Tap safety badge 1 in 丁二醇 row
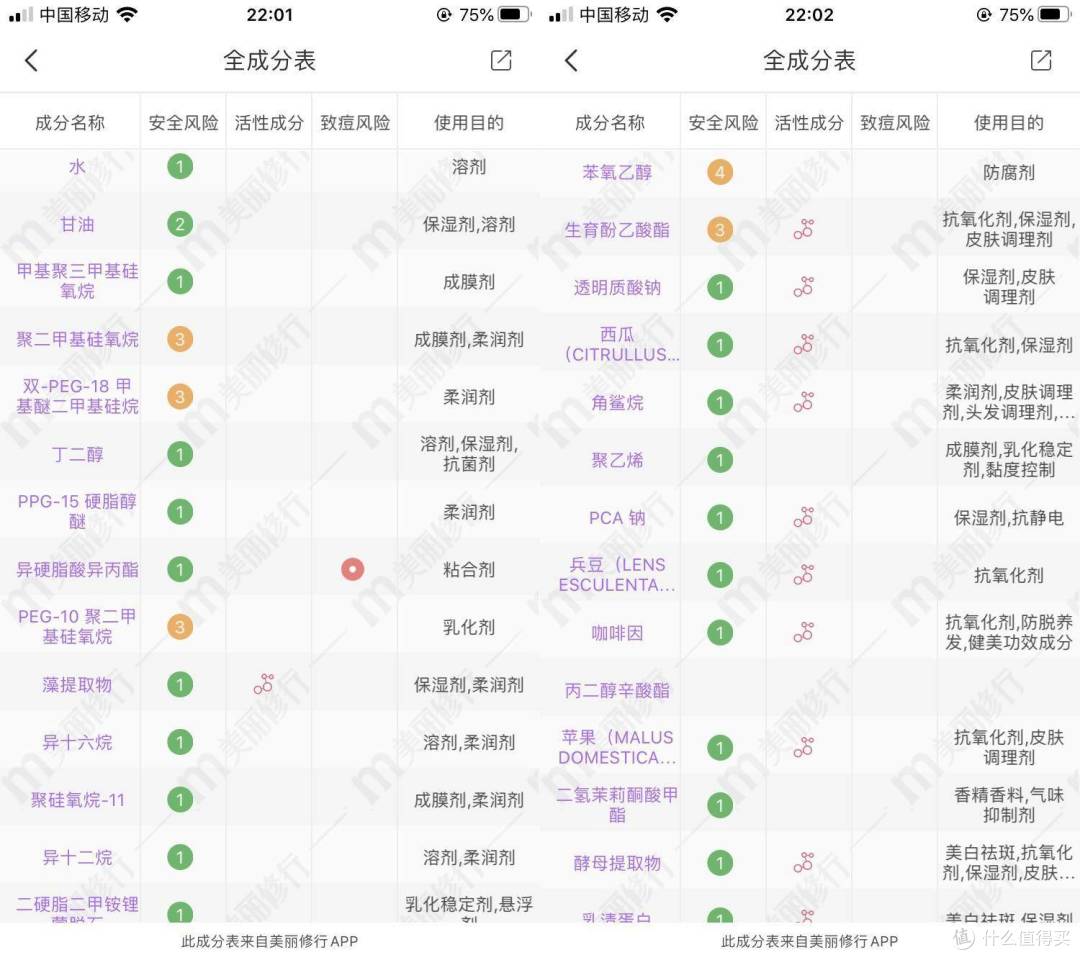 tap(180, 454)
